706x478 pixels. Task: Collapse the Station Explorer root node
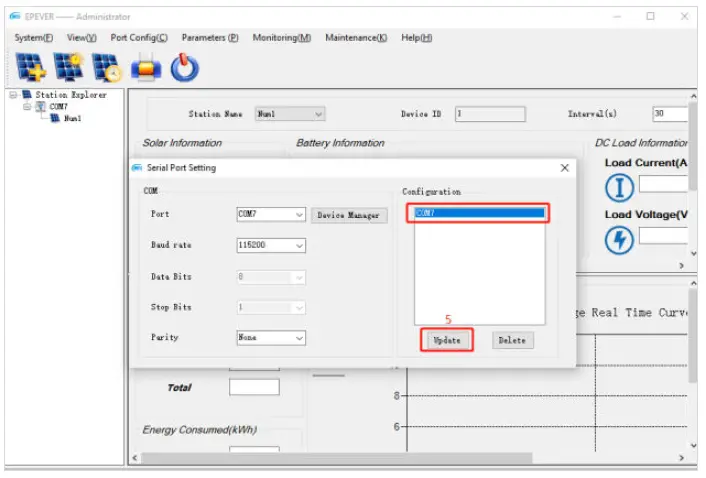pyautogui.click(x=12, y=96)
